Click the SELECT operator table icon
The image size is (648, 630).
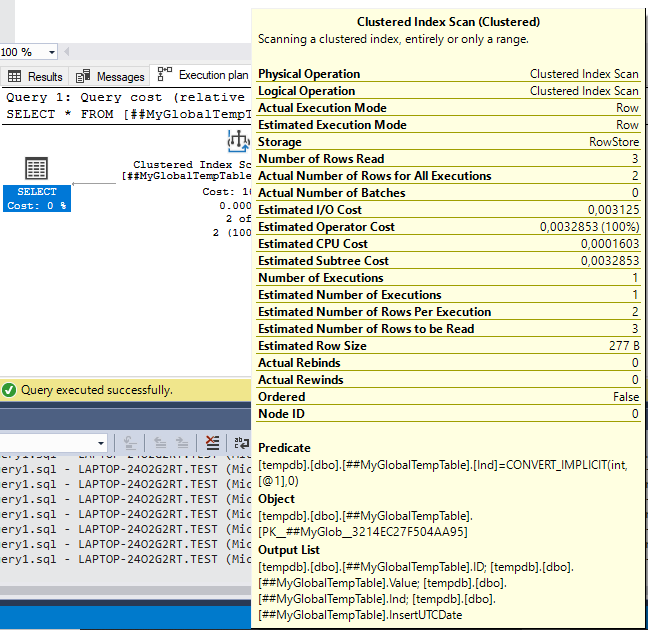coord(36,168)
